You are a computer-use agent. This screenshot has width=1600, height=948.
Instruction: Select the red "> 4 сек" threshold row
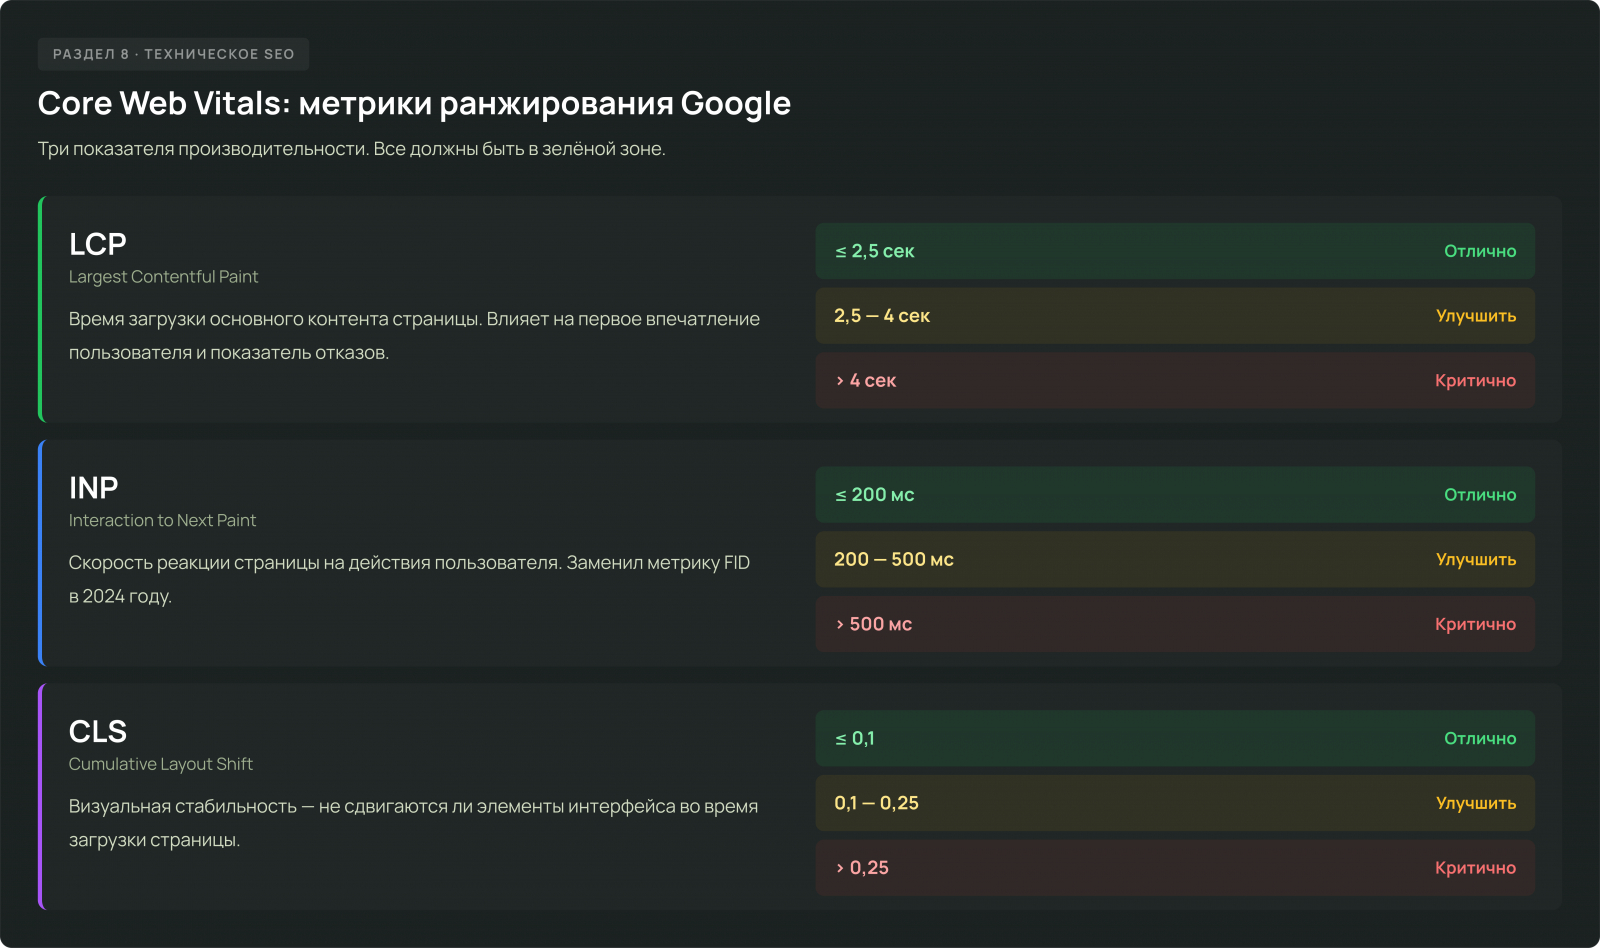pos(1174,381)
